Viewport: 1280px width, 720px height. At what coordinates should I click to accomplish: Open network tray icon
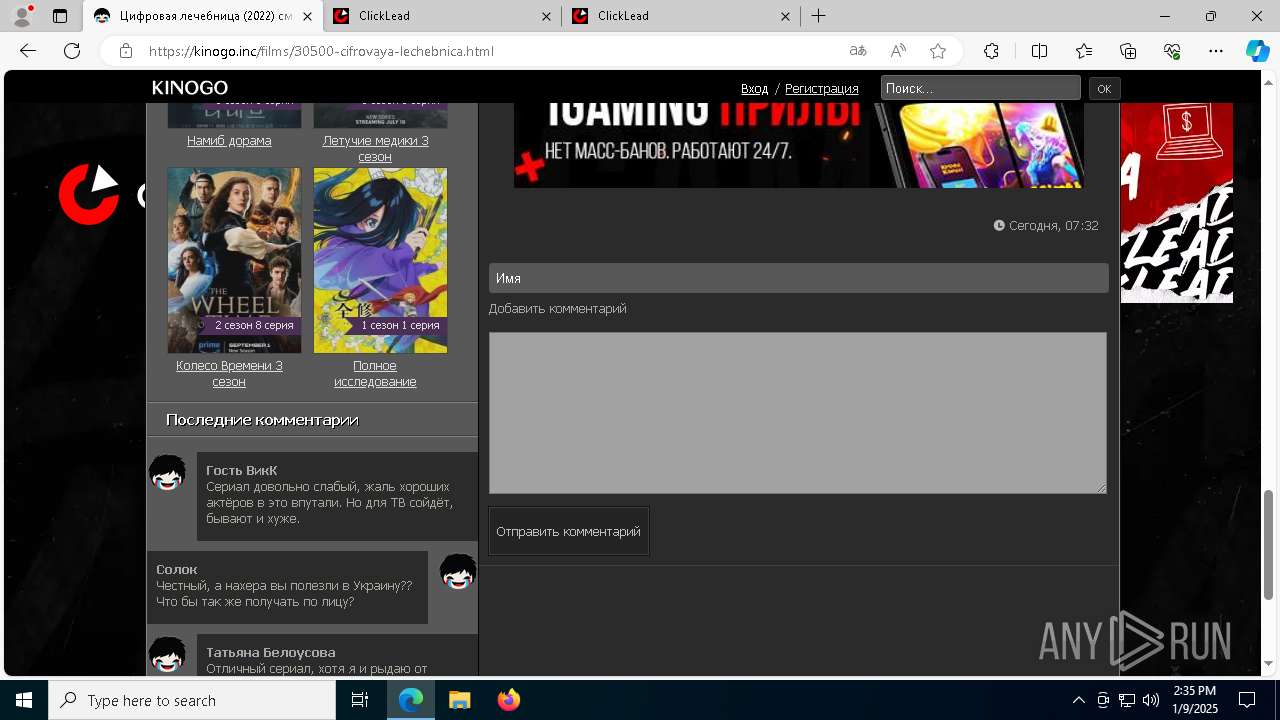(1127, 700)
